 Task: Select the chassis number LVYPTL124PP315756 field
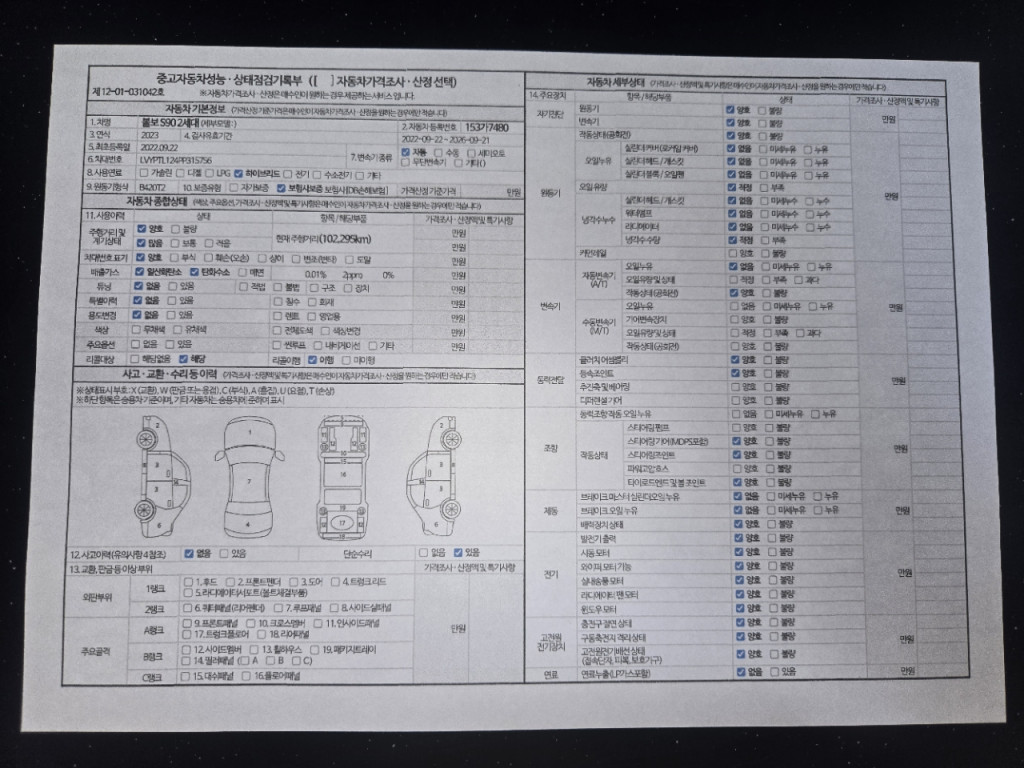pos(177,159)
